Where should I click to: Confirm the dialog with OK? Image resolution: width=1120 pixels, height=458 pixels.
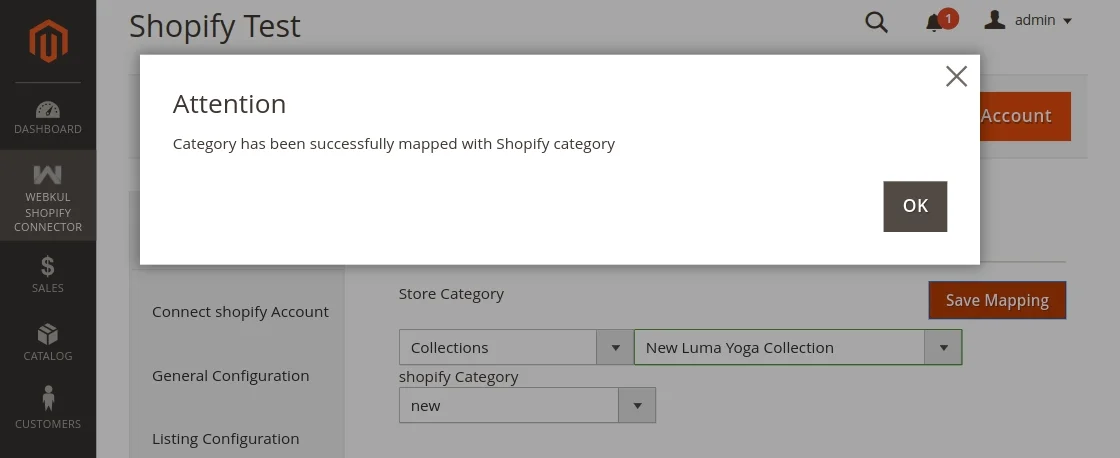coord(915,206)
